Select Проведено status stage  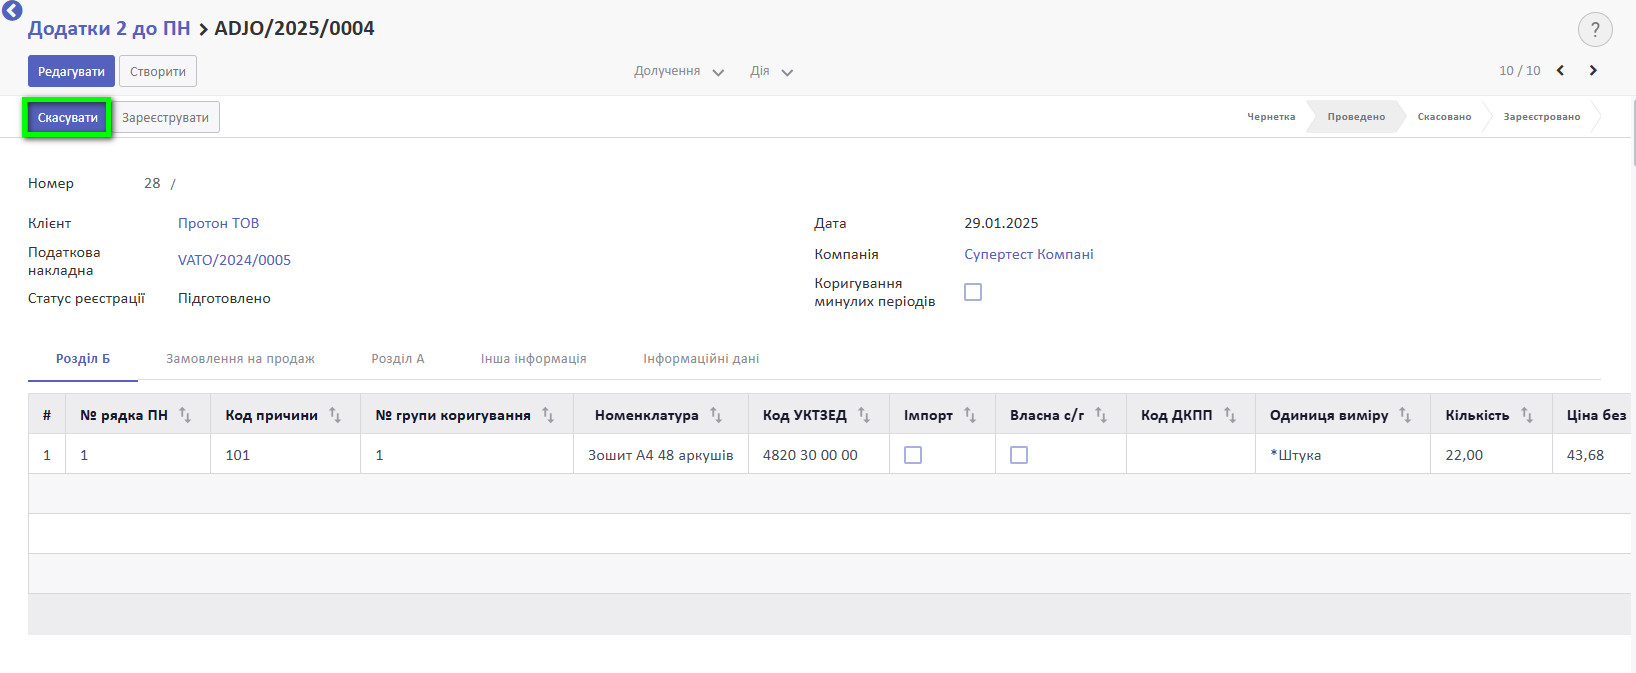click(1356, 117)
